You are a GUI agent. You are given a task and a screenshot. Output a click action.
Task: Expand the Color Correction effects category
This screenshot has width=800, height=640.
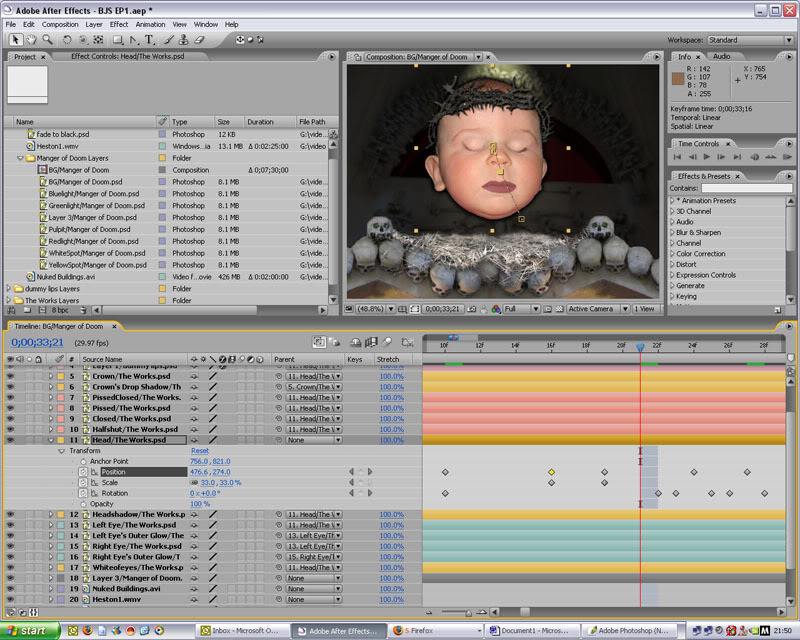(672, 254)
